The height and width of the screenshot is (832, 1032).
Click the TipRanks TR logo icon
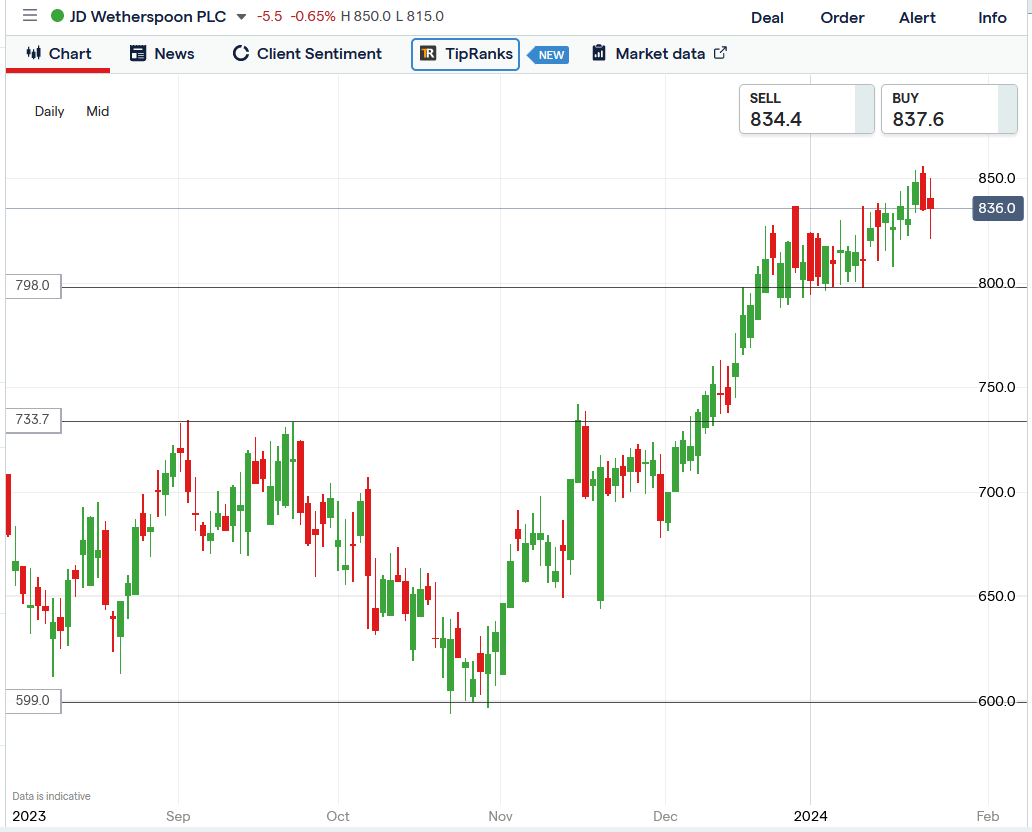[x=428, y=53]
